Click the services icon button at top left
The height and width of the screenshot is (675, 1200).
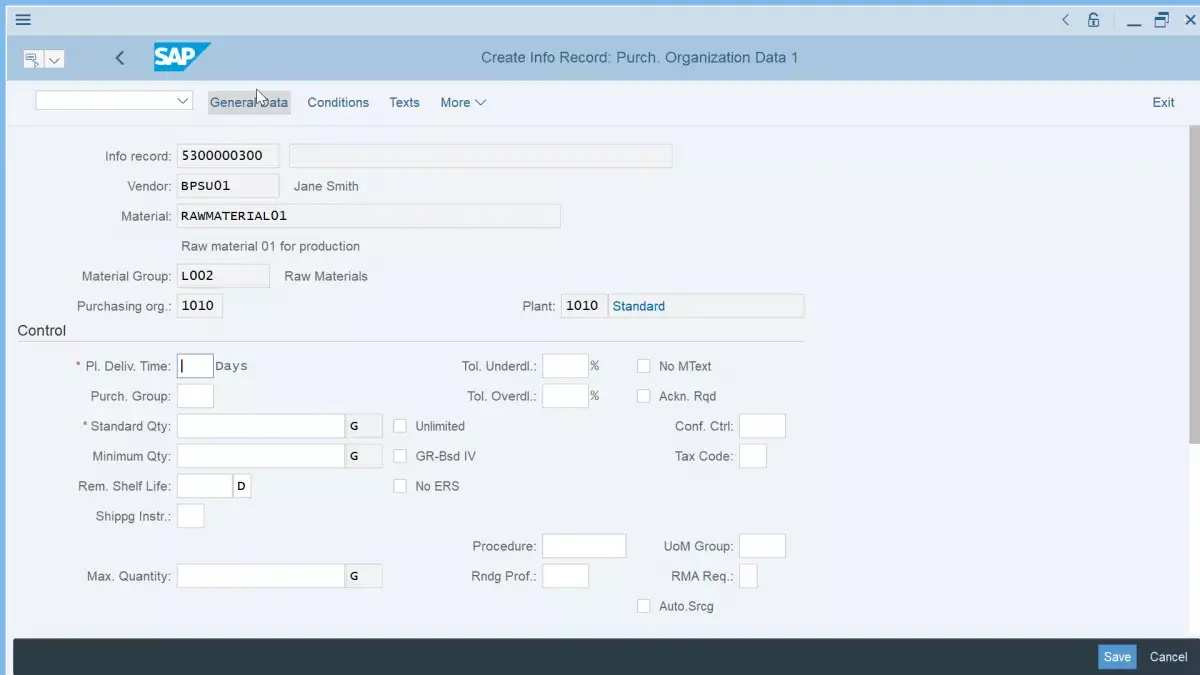pyautogui.click(x=32, y=59)
